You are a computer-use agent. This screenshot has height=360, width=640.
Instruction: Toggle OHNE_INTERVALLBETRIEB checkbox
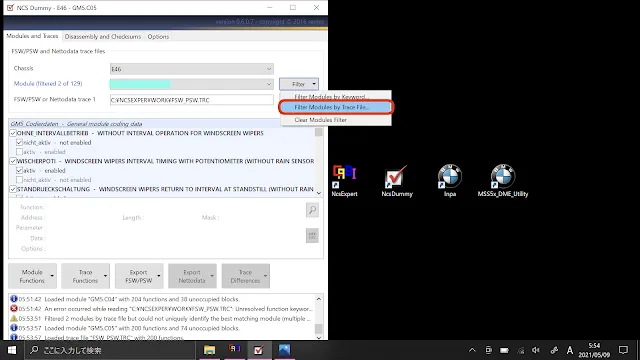[x=13, y=133]
